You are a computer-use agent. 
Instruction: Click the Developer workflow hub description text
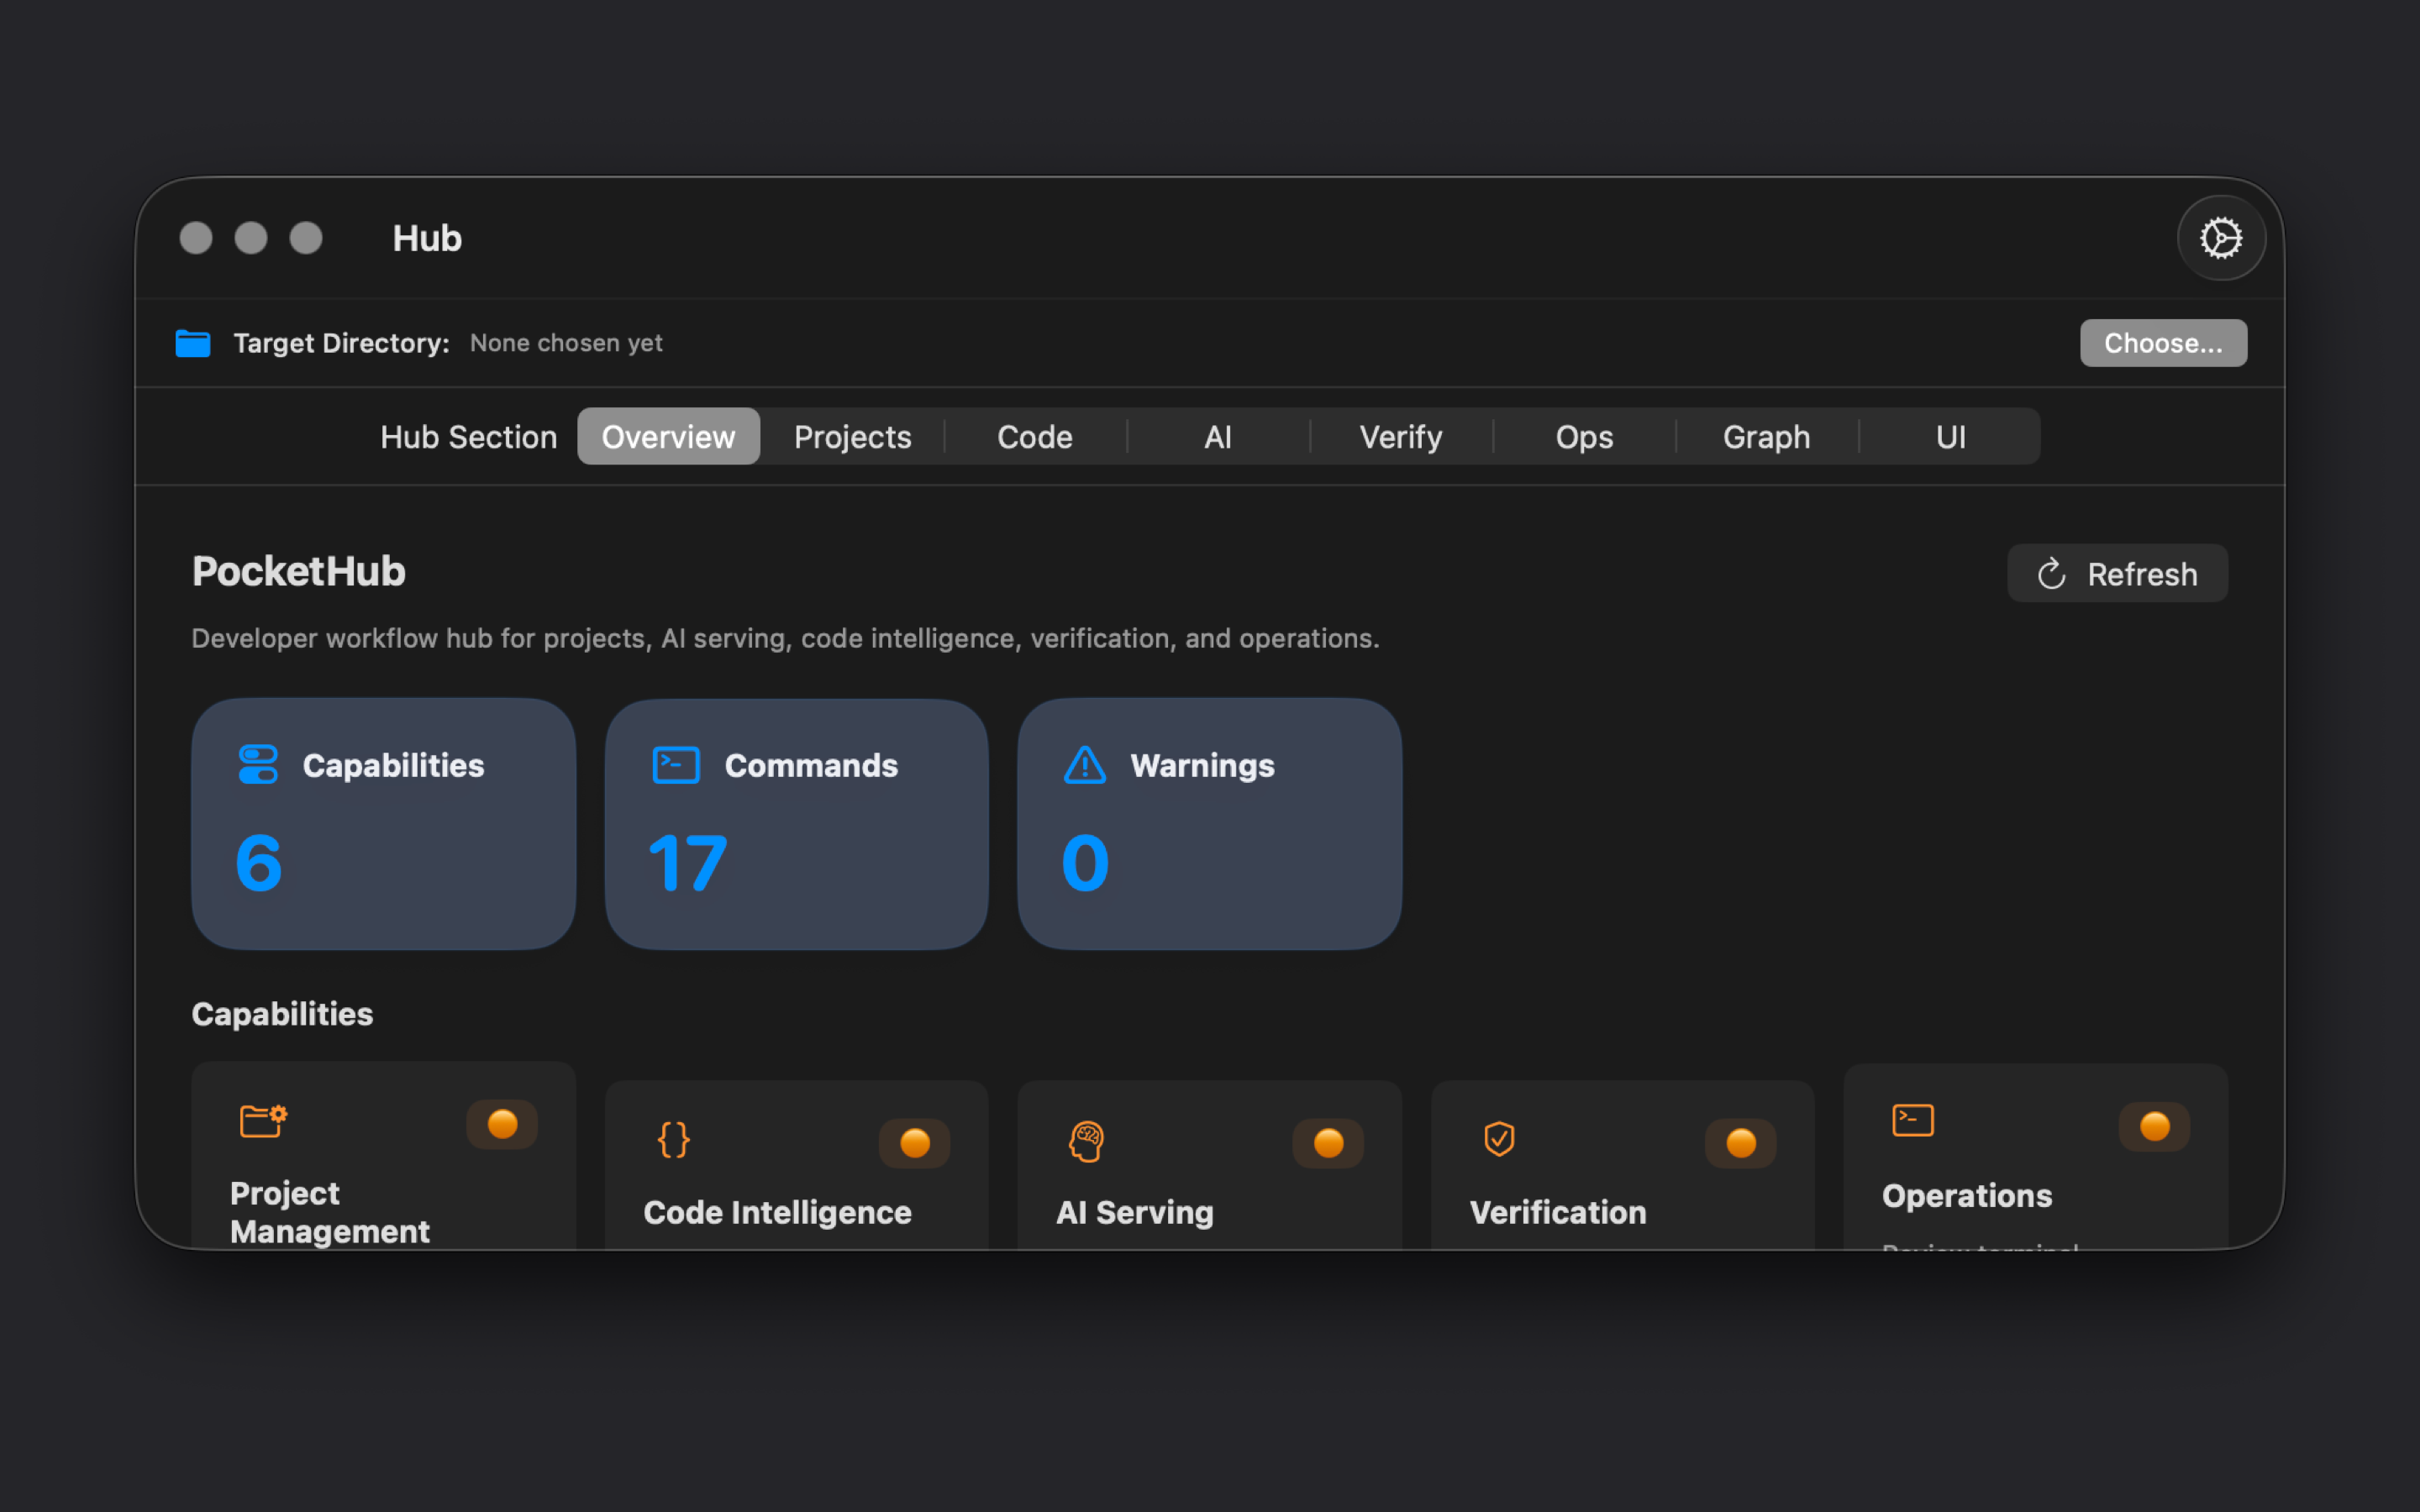(785, 638)
